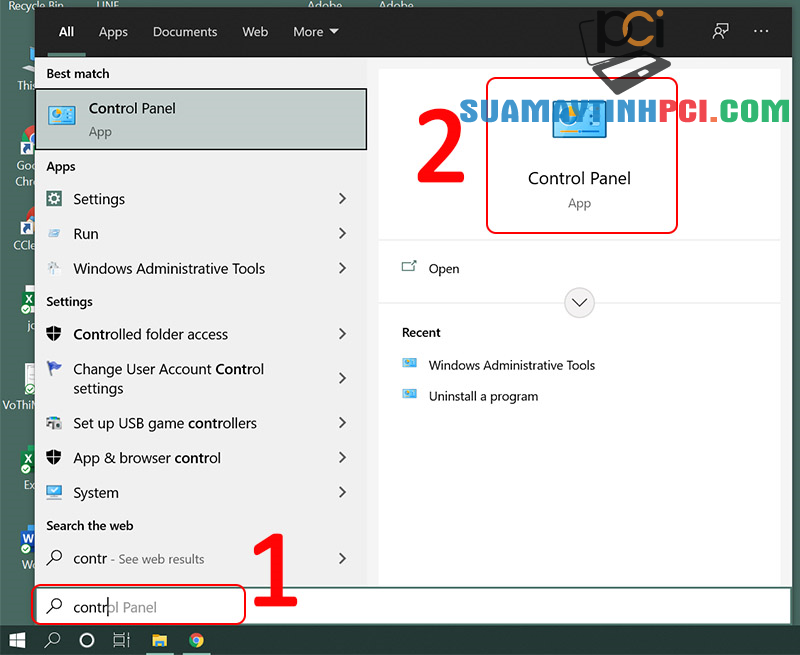Click the Control Panel thumbnail in the preview pane
This screenshot has width=800, height=655.
(581, 121)
